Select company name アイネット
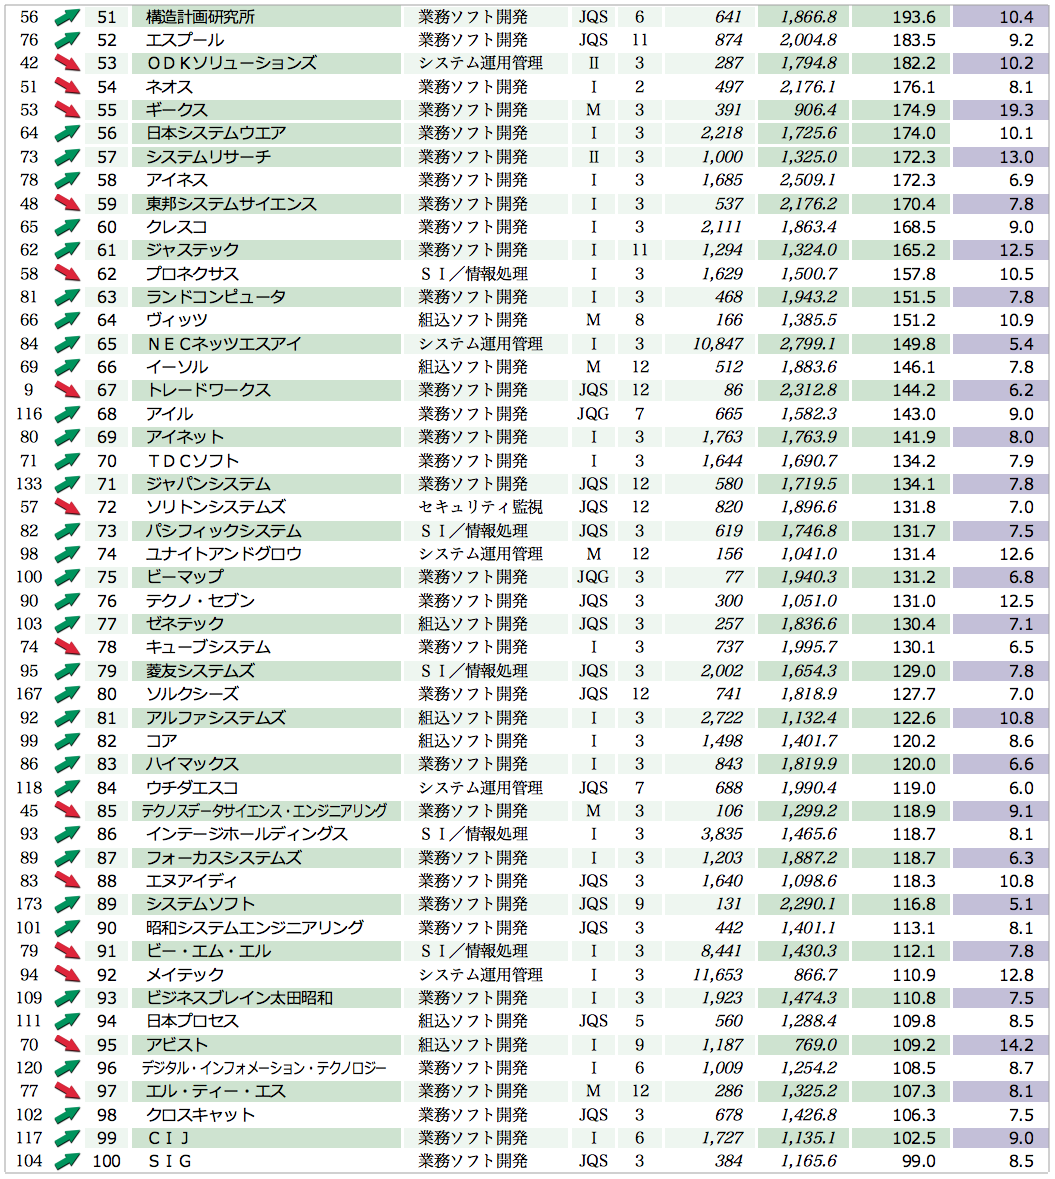Screen dimensions: 1055x1179 coord(185,437)
